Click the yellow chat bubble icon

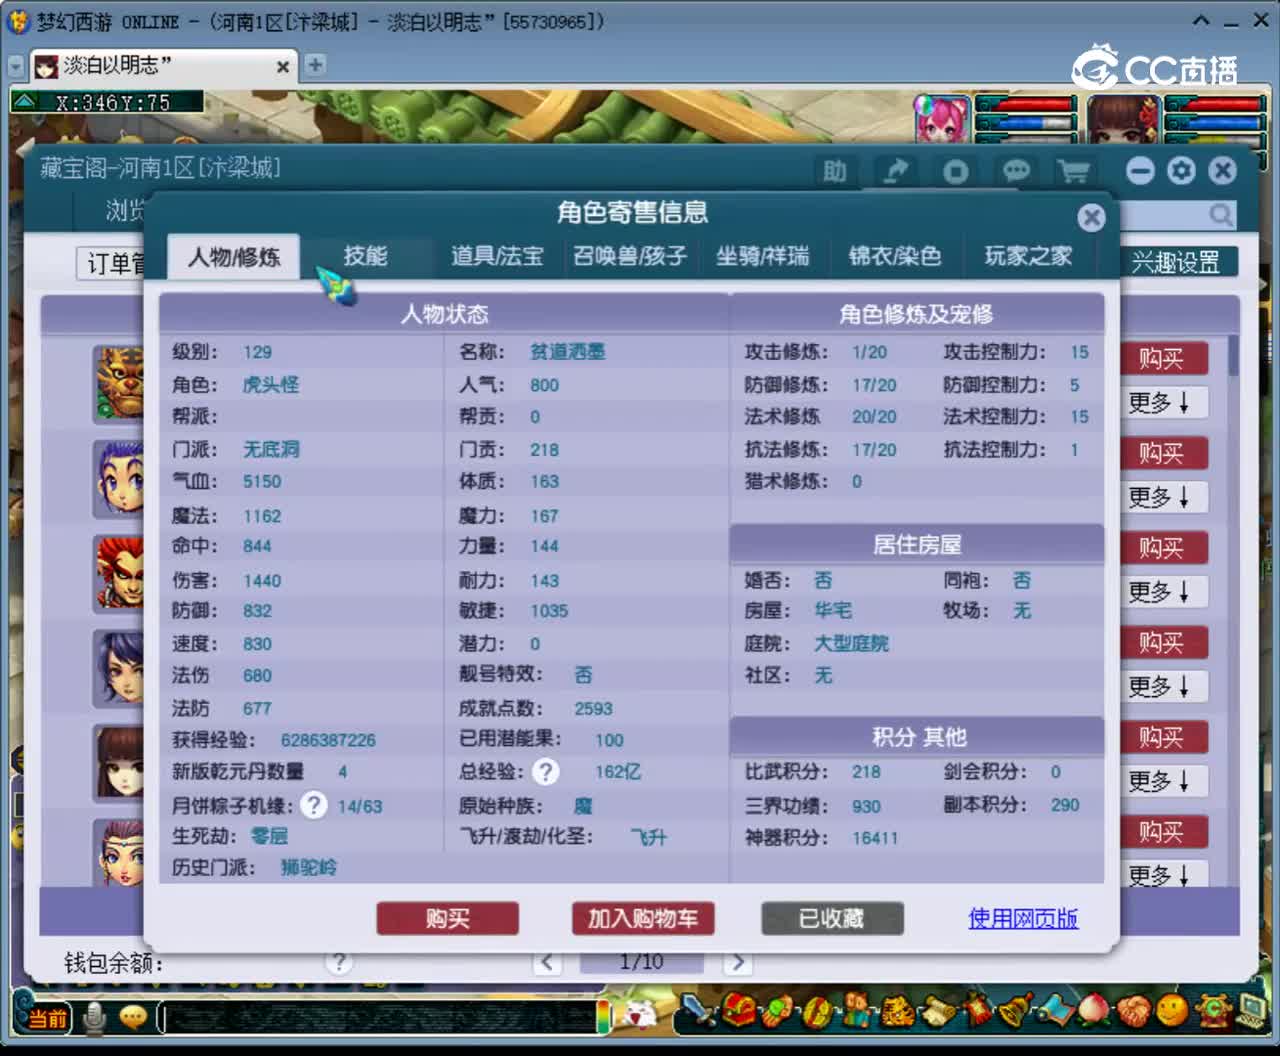133,1018
